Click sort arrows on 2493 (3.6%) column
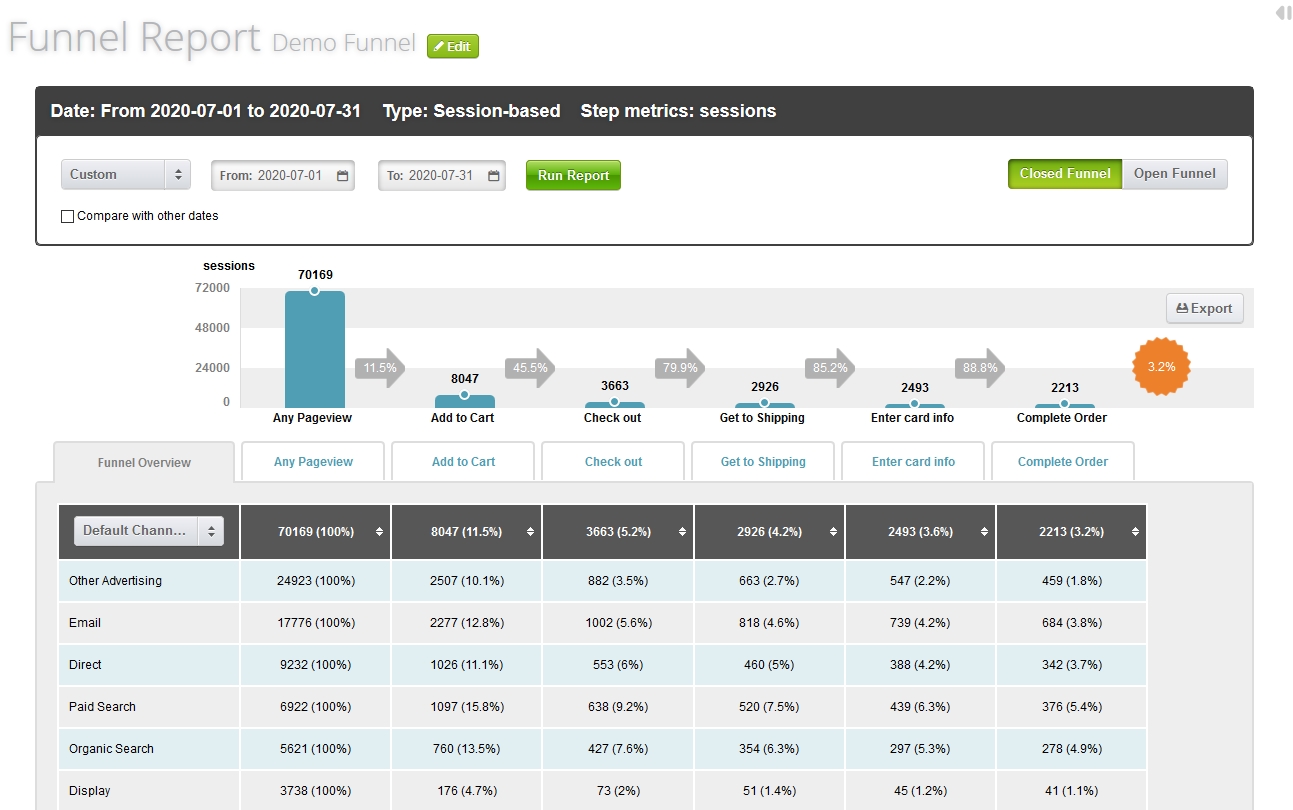This screenshot has width=1293, height=810. (x=984, y=532)
